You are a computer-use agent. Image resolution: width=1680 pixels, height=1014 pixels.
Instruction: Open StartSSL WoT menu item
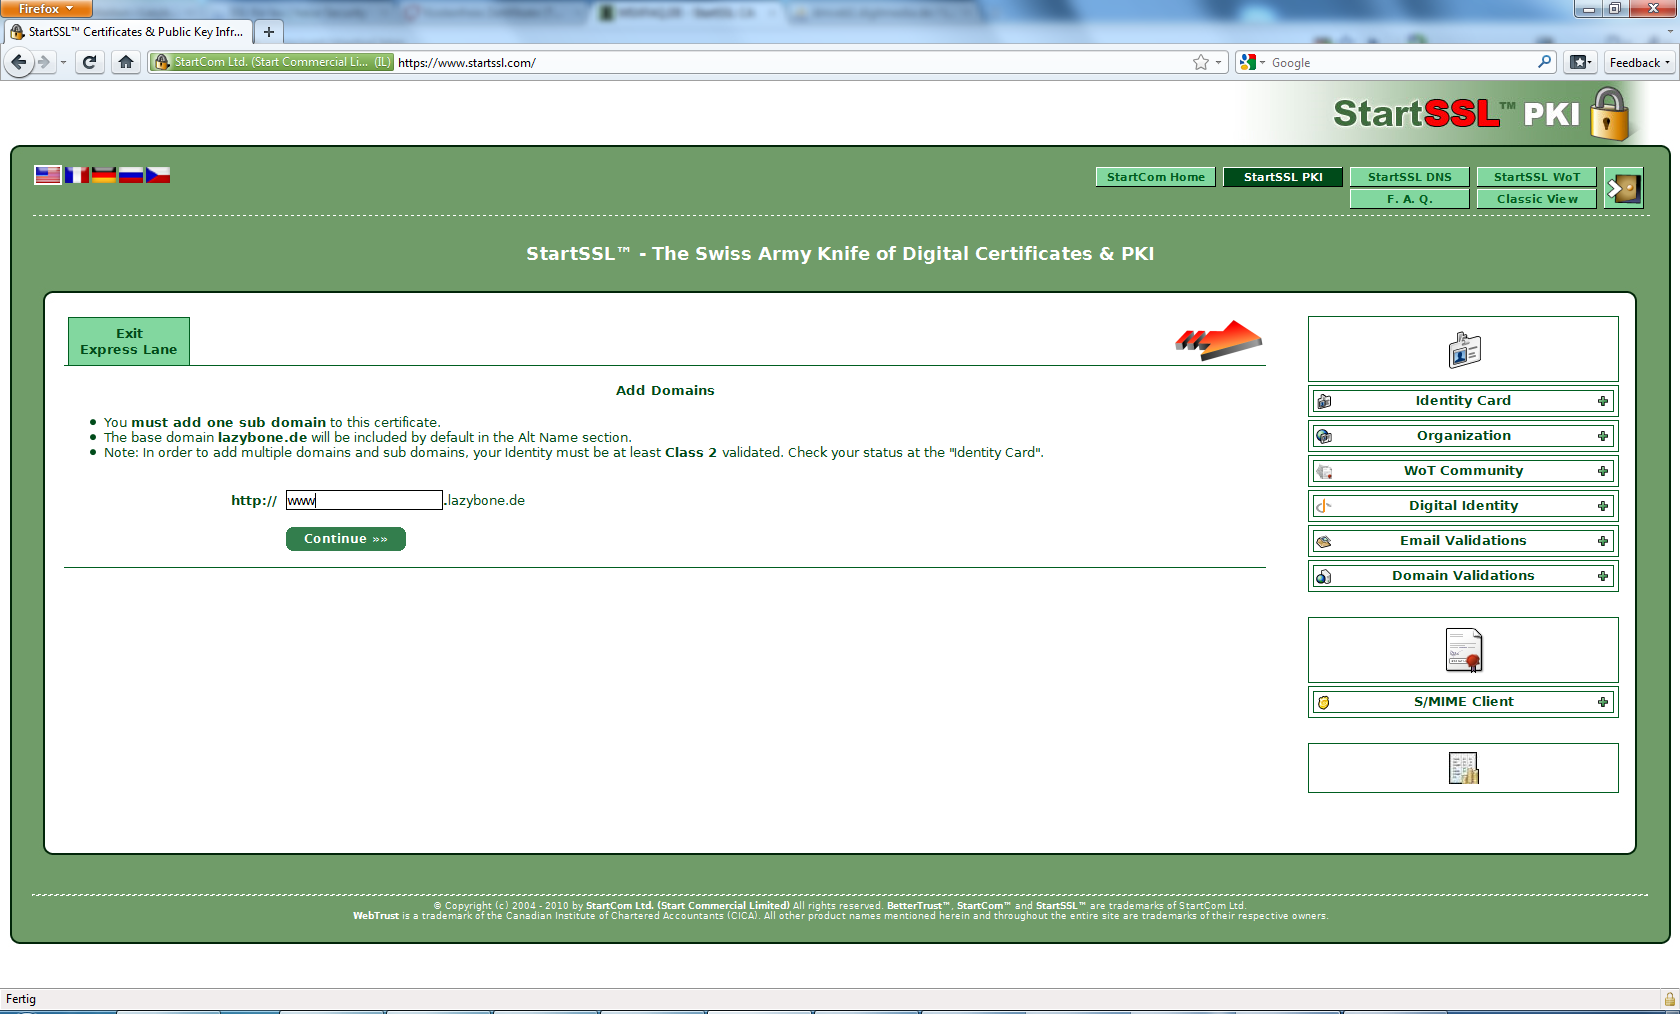(x=1537, y=177)
